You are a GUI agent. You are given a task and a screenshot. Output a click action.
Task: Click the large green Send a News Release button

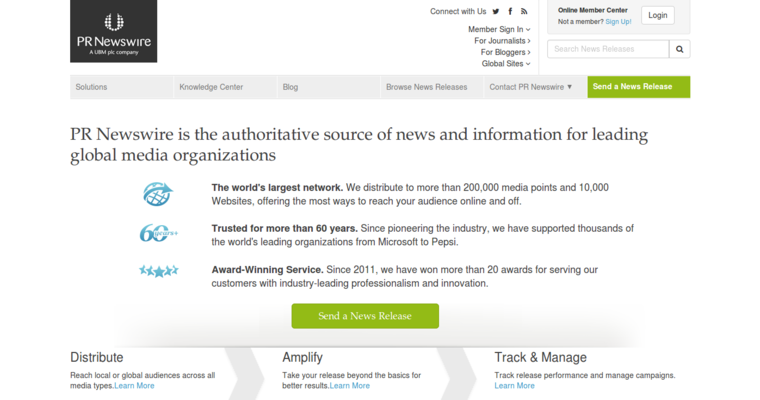tap(365, 316)
